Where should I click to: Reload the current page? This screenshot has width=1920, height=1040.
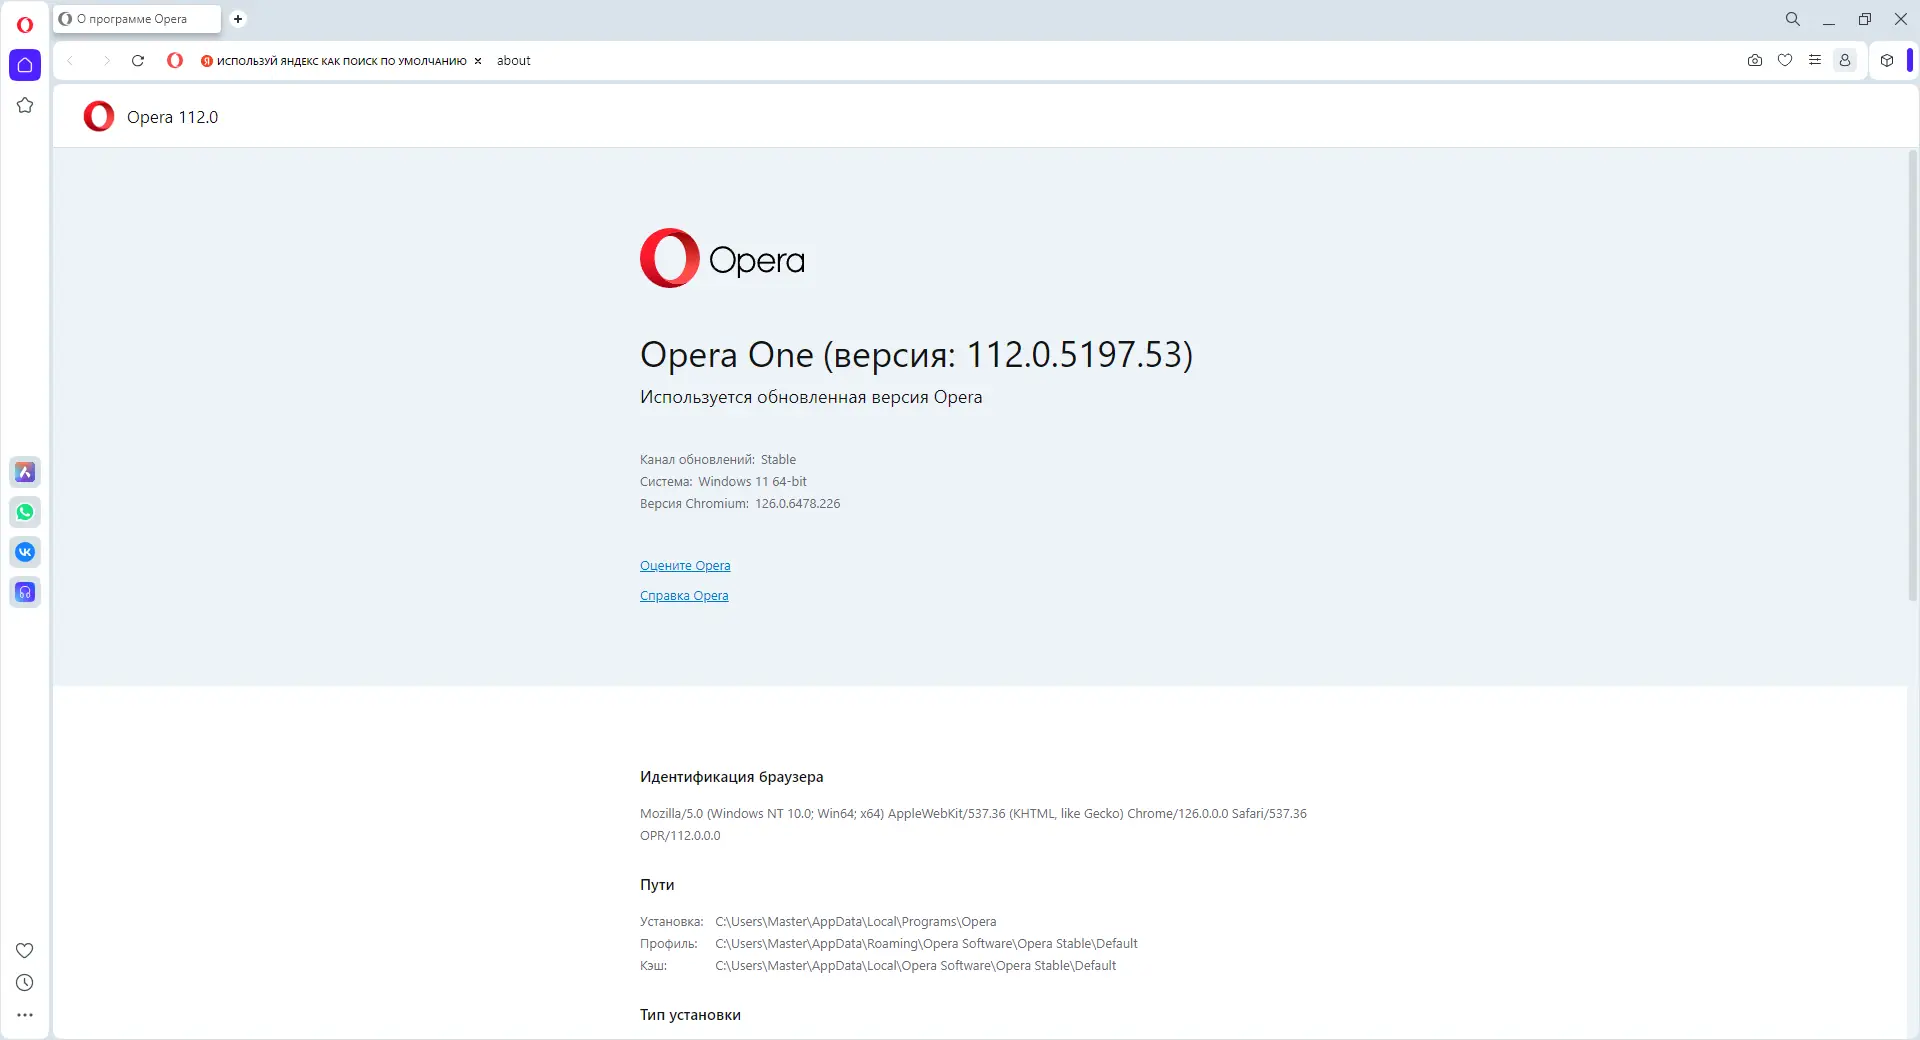[x=138, y=61]
